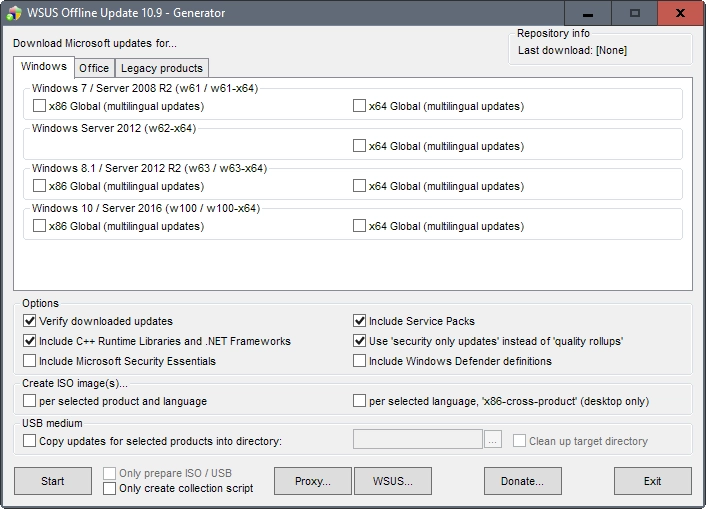The height and width of the screenshot is (509, 706).
Task: Minimize the Generator window
Action: click(x=588, y=13)
